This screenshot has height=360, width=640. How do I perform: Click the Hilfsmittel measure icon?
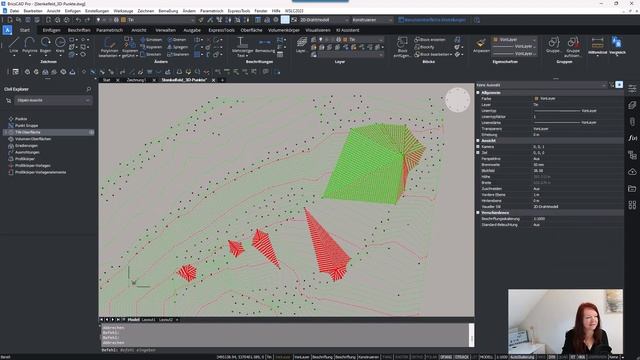(x=598, y=45)
